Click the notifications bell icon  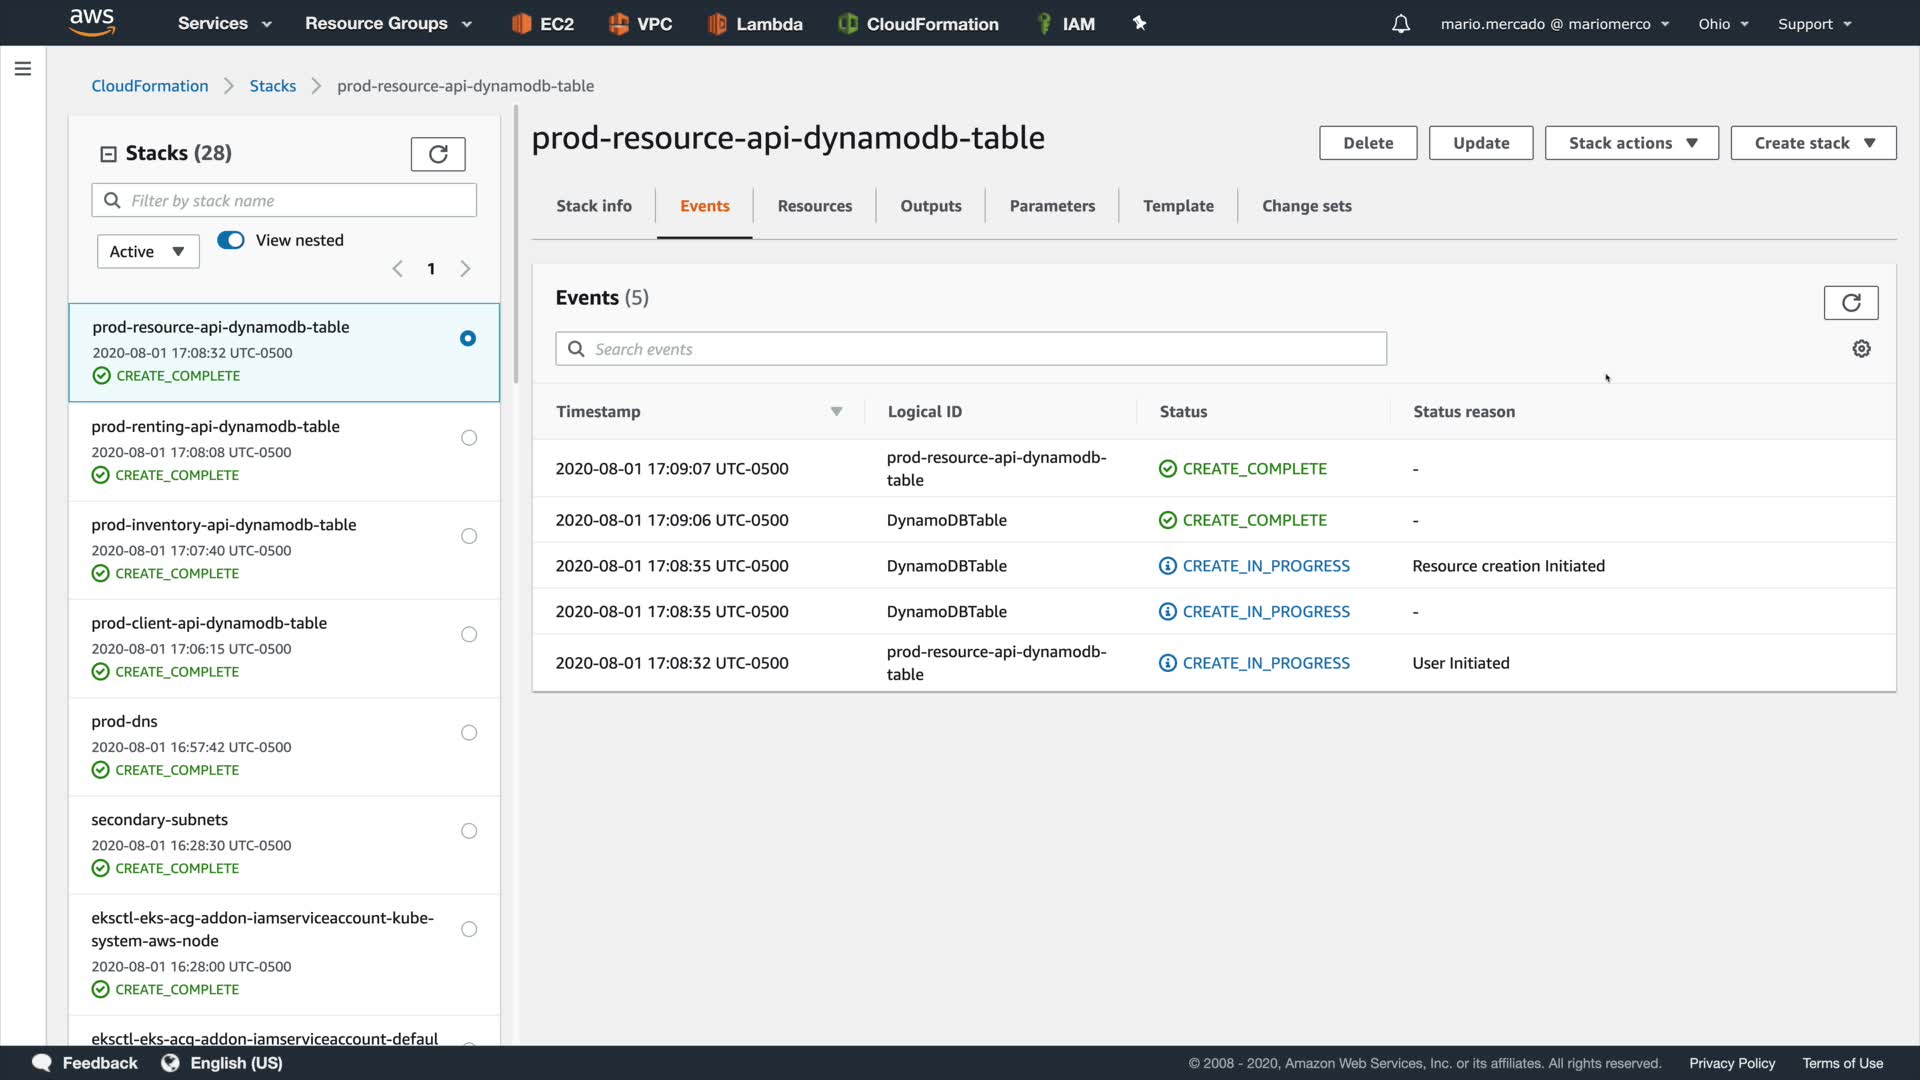pyautogui.click(x=1401, y=24)
